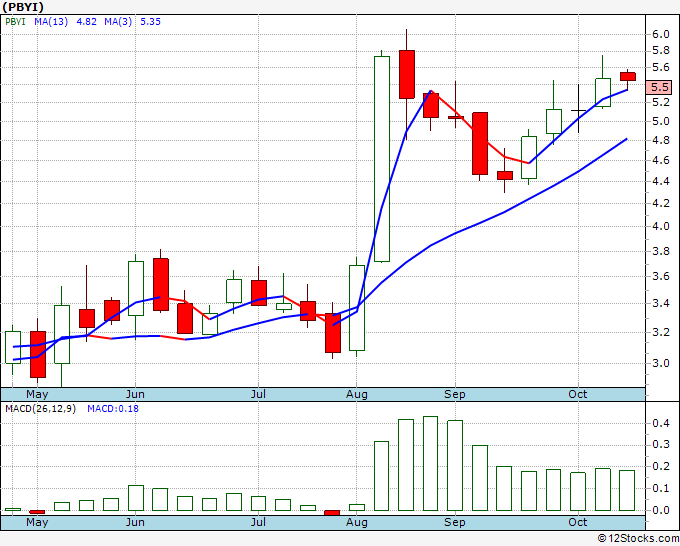The width and height of the screenshot is (680, 546).
Task: Click the MA(3) value 5.35
Action: coord(150,22)
